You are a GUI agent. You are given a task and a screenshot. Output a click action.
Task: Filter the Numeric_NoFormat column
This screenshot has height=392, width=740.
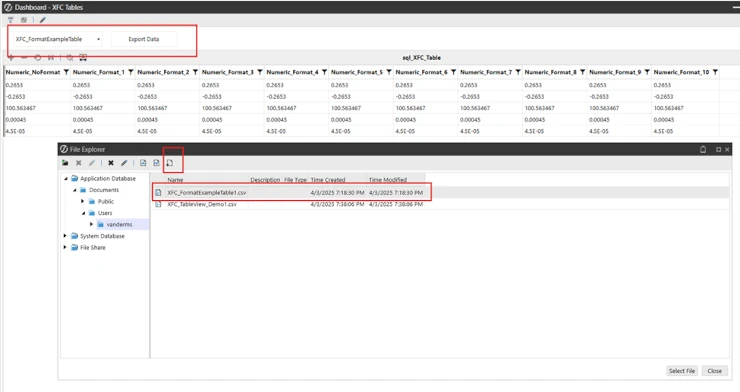(66, 72)
